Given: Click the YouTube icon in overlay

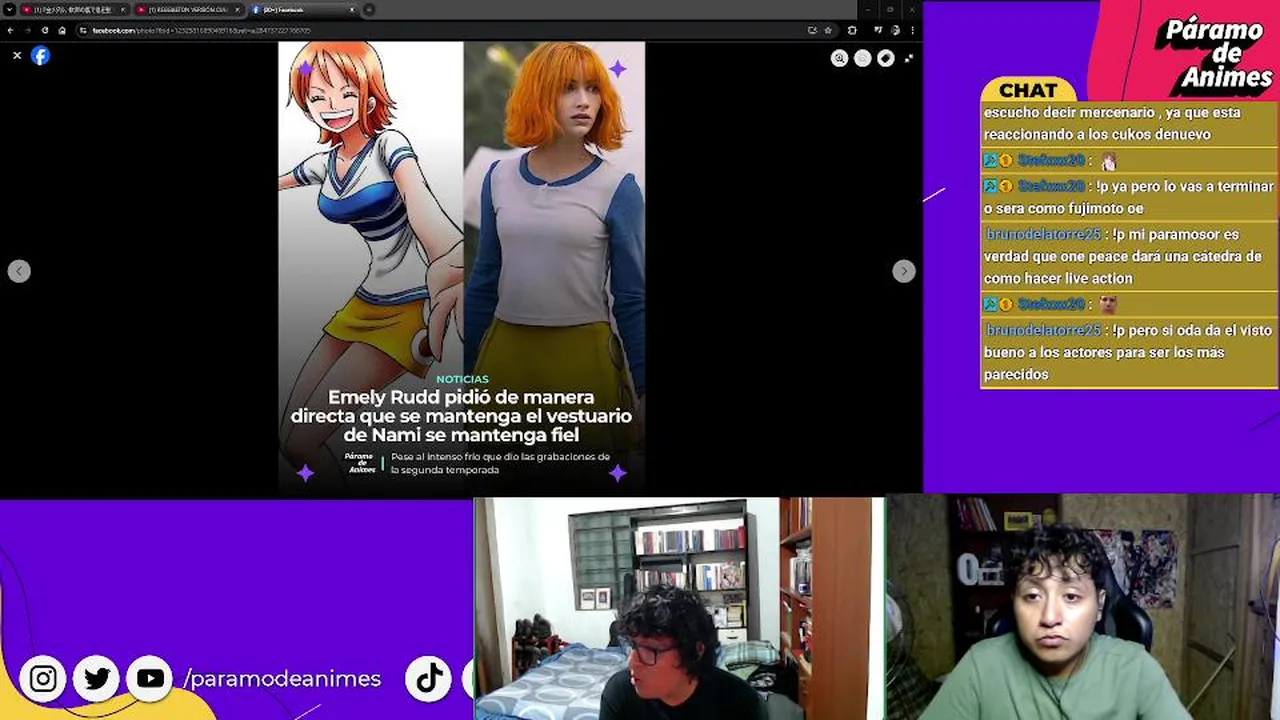Looking at the screenshot, I should 150,679.
